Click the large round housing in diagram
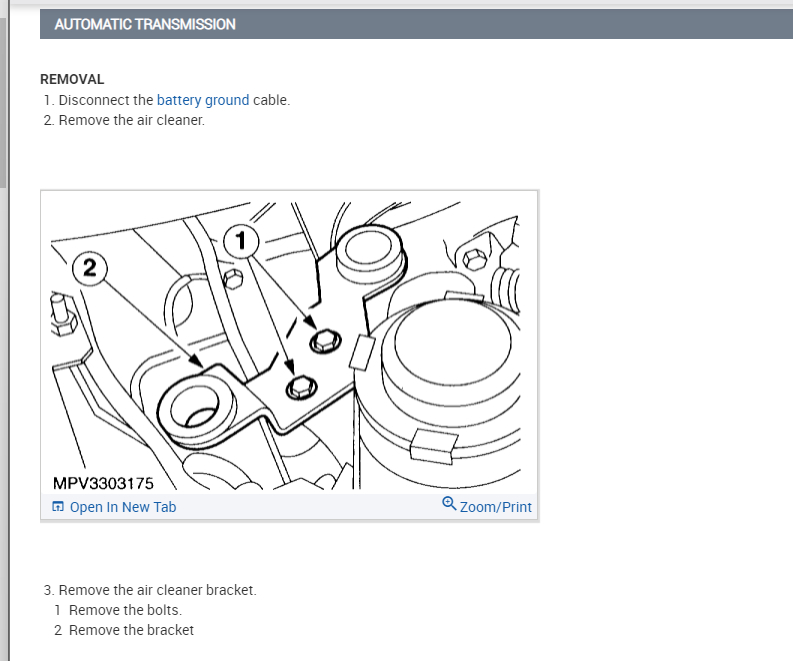The image size is (793, 661). click(x=452, y=350)
